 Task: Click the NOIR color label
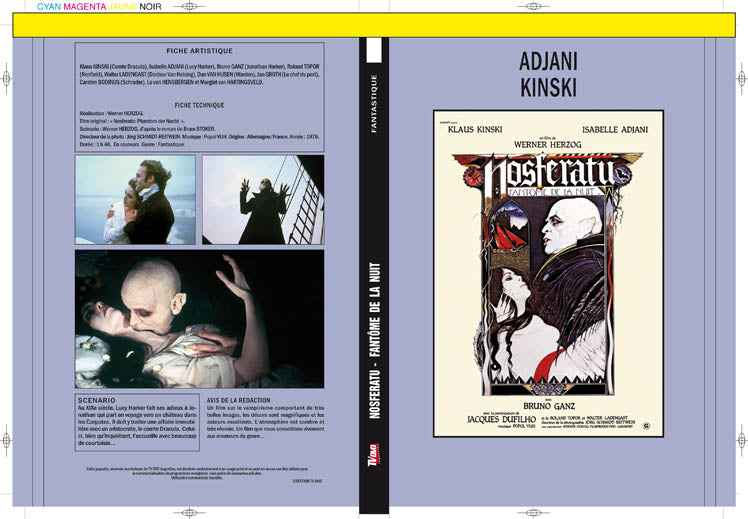point(150,7)
